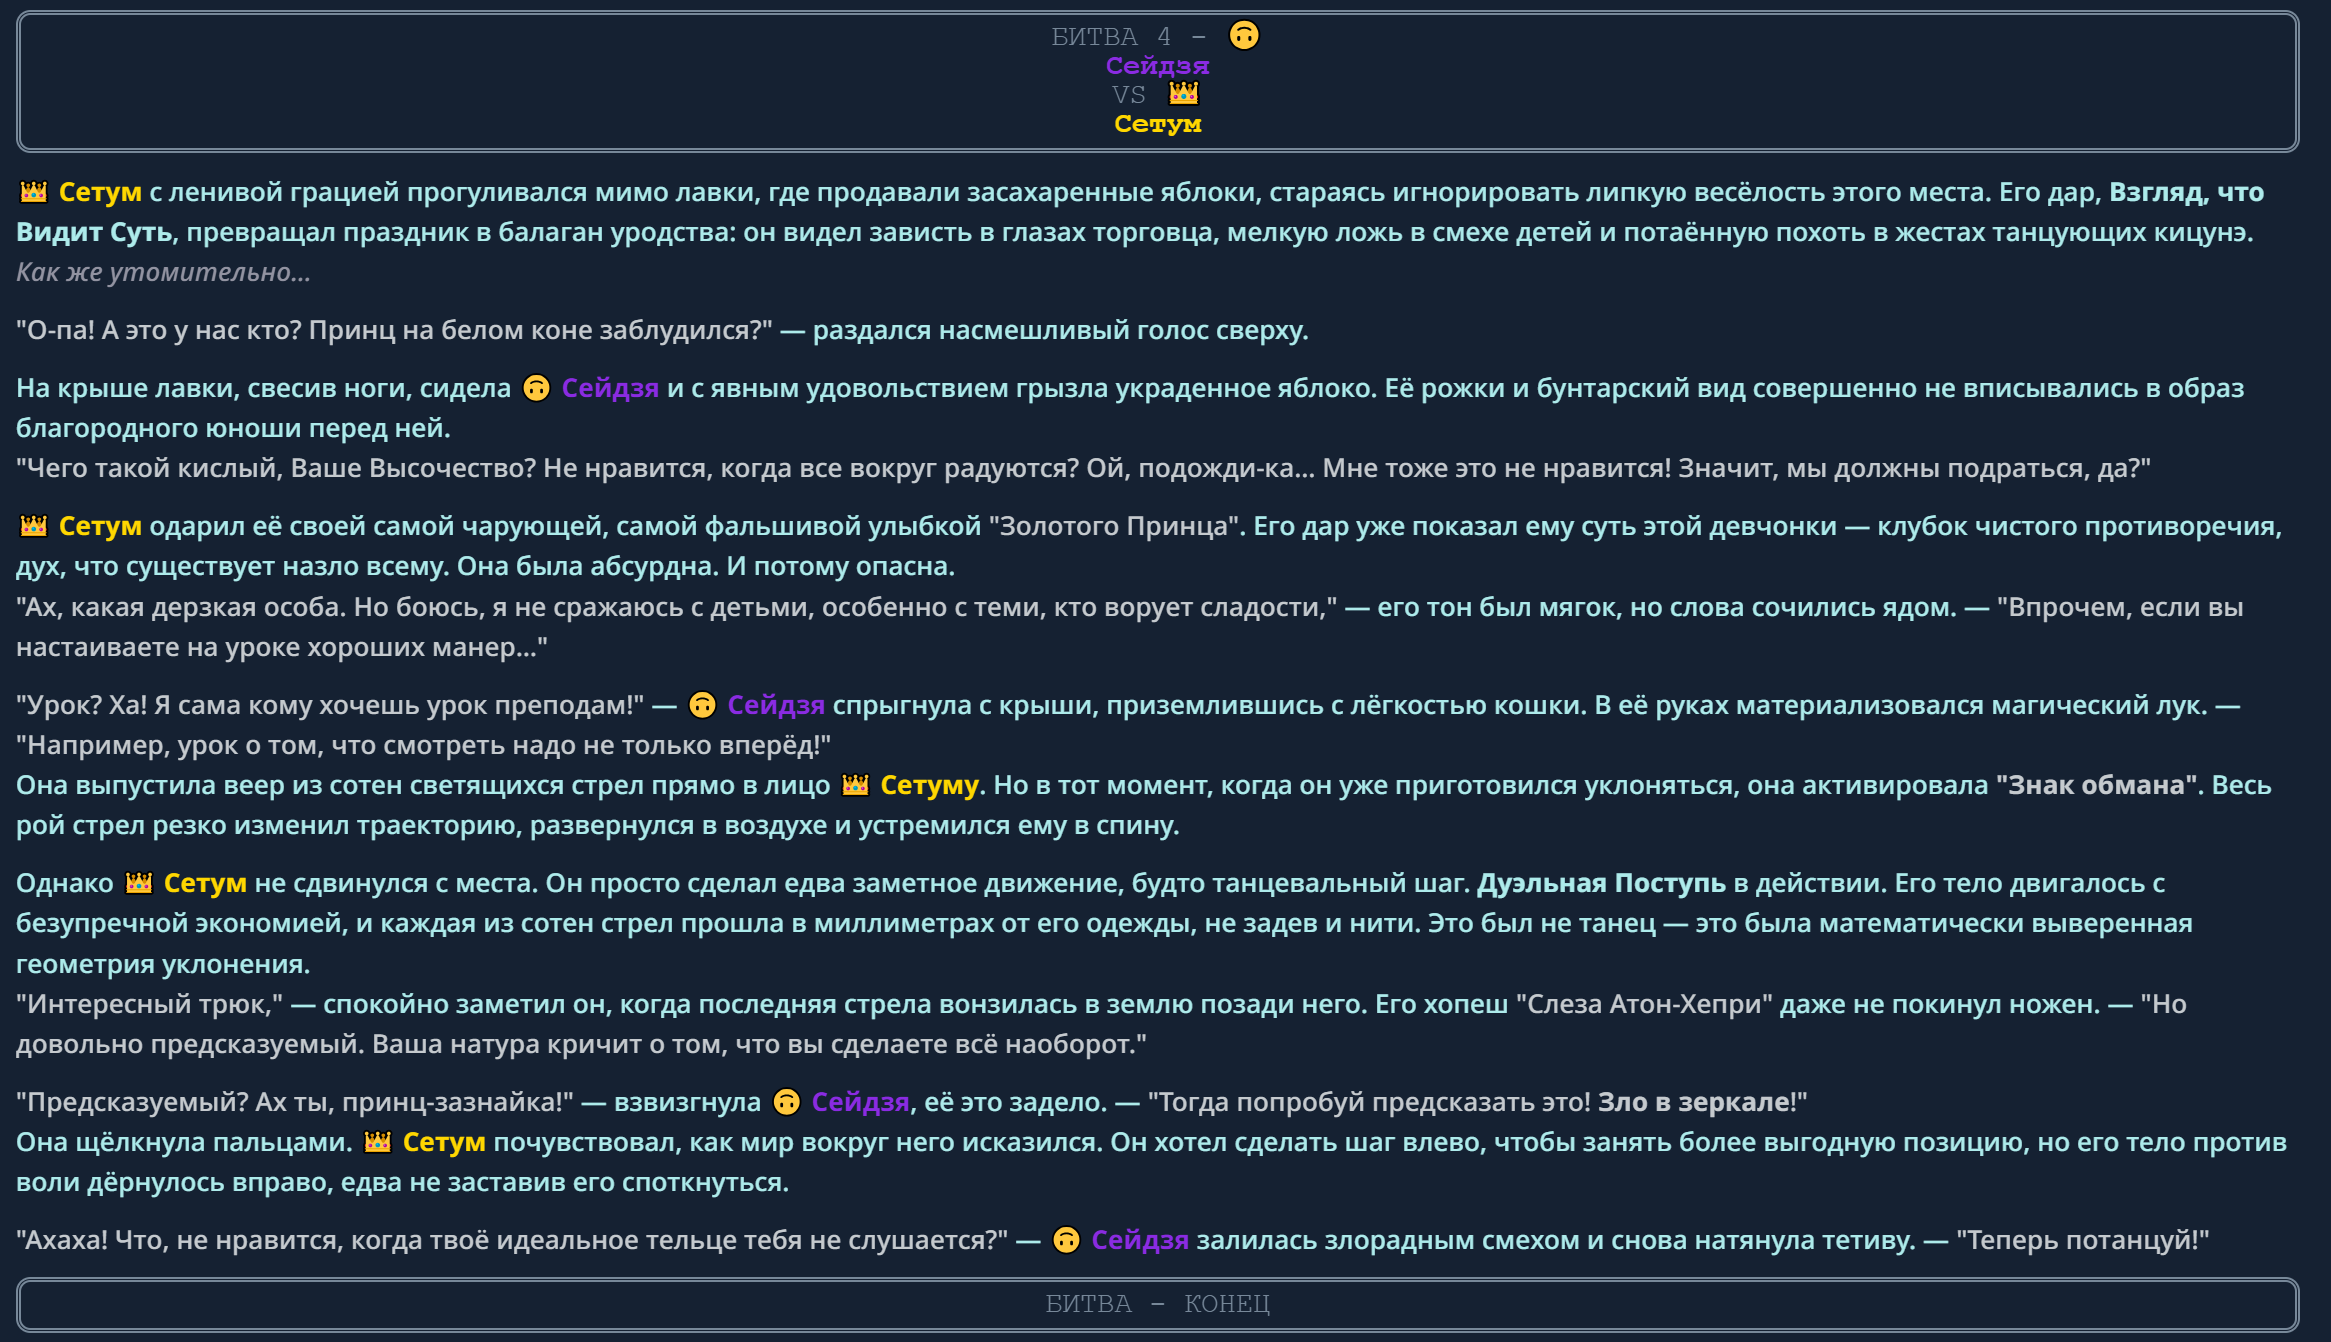Click crown icon after the word 'Однако'
Screen dimensions: 2331x1342
(x=139, y=883)
